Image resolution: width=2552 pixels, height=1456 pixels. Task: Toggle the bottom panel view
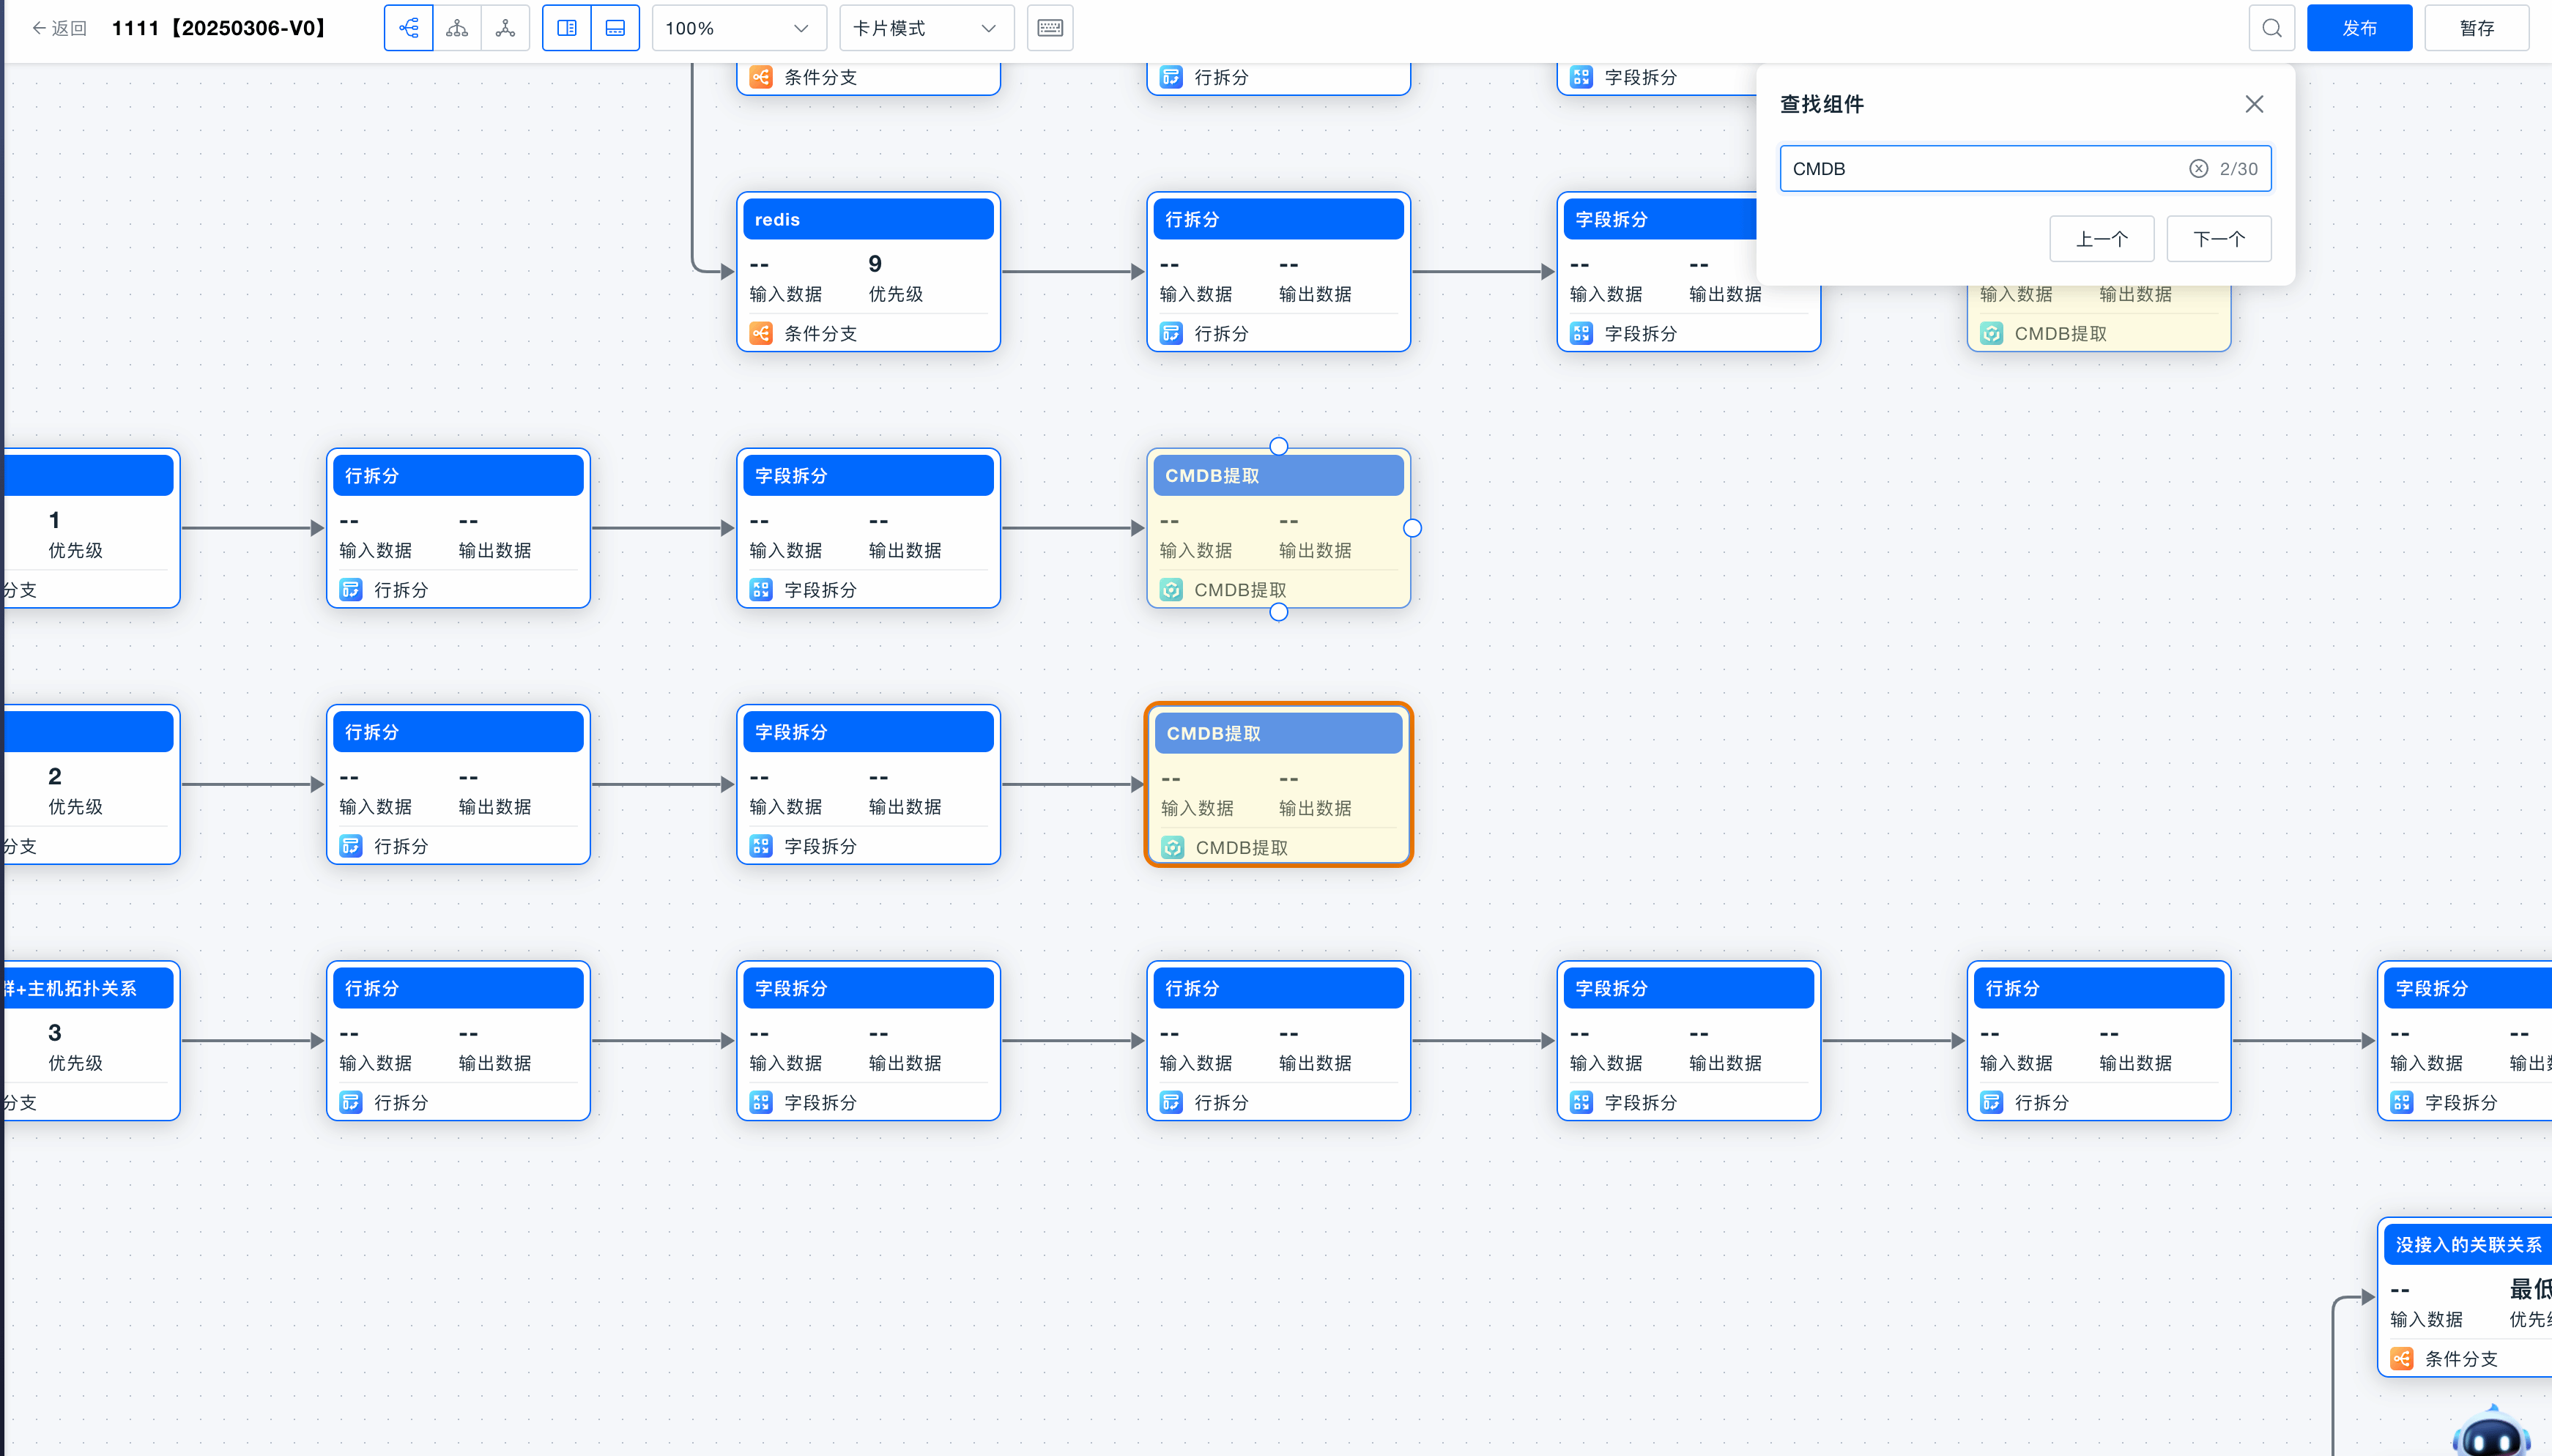point(615,28)
